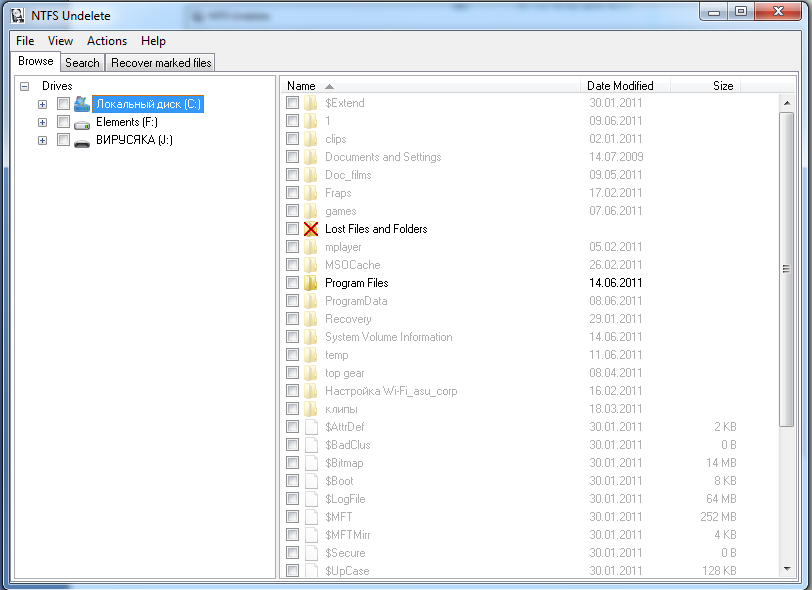Click the scrollbar up arrow in file list
812x590 pixels.
point(787,103)
